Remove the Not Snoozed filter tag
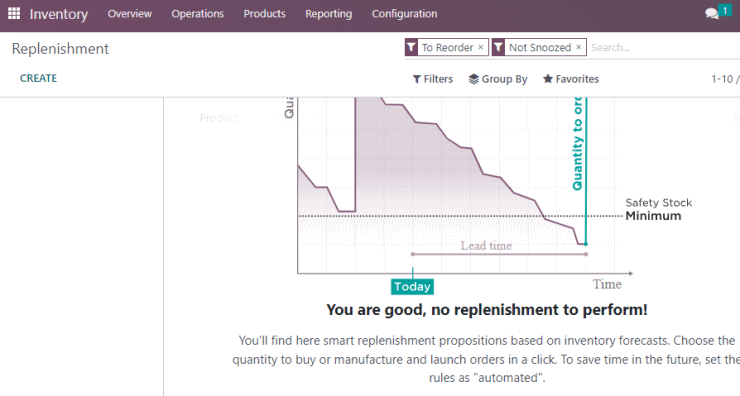 [x=579, y=47]
